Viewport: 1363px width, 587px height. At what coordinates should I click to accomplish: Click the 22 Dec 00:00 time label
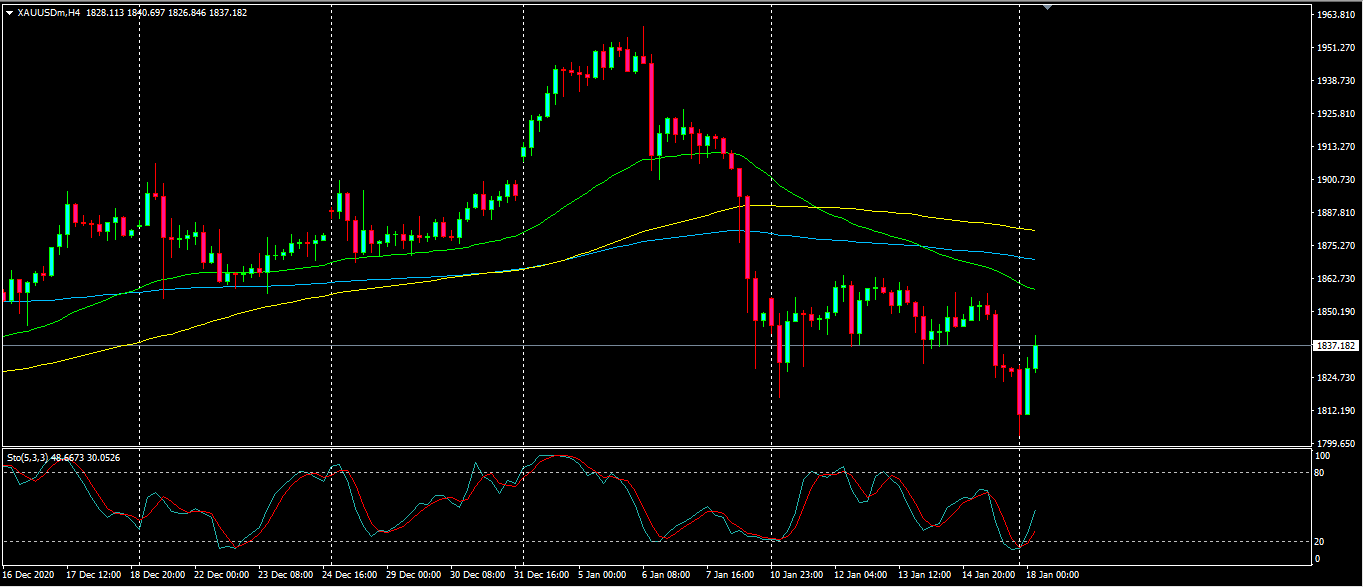(x=222, y=575)
